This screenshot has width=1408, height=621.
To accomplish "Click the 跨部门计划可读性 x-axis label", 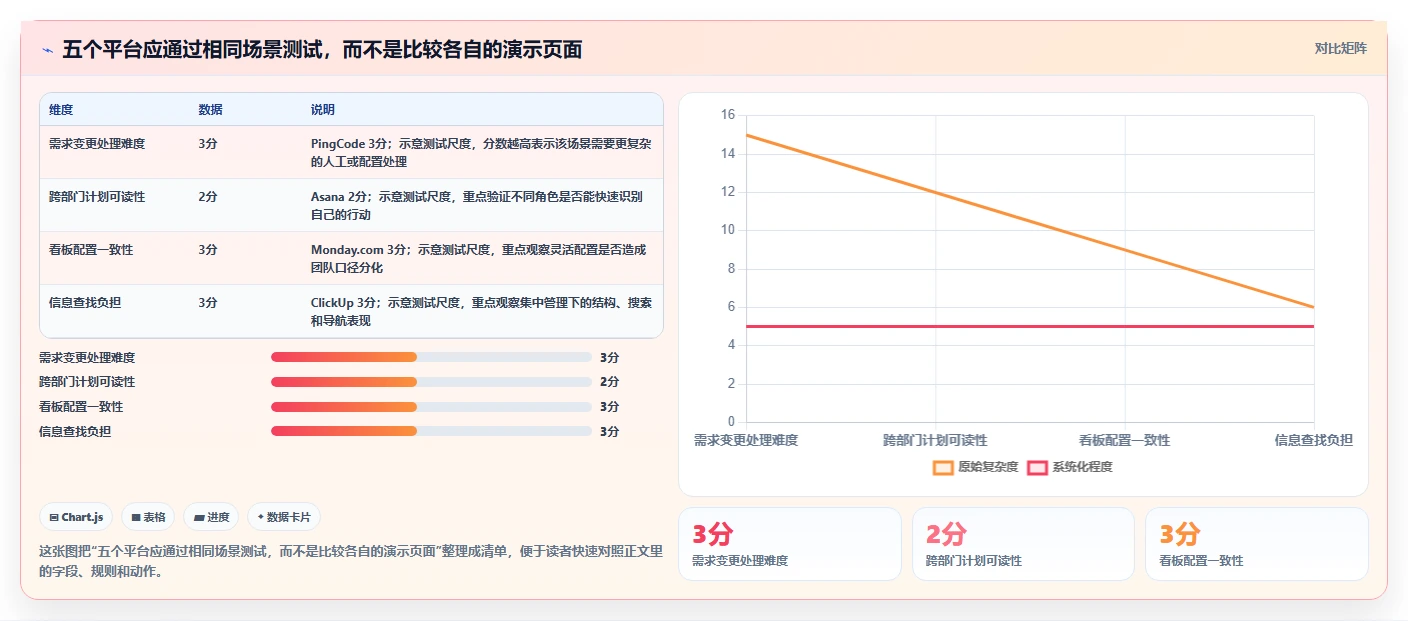I will click(x=935, y=440).
